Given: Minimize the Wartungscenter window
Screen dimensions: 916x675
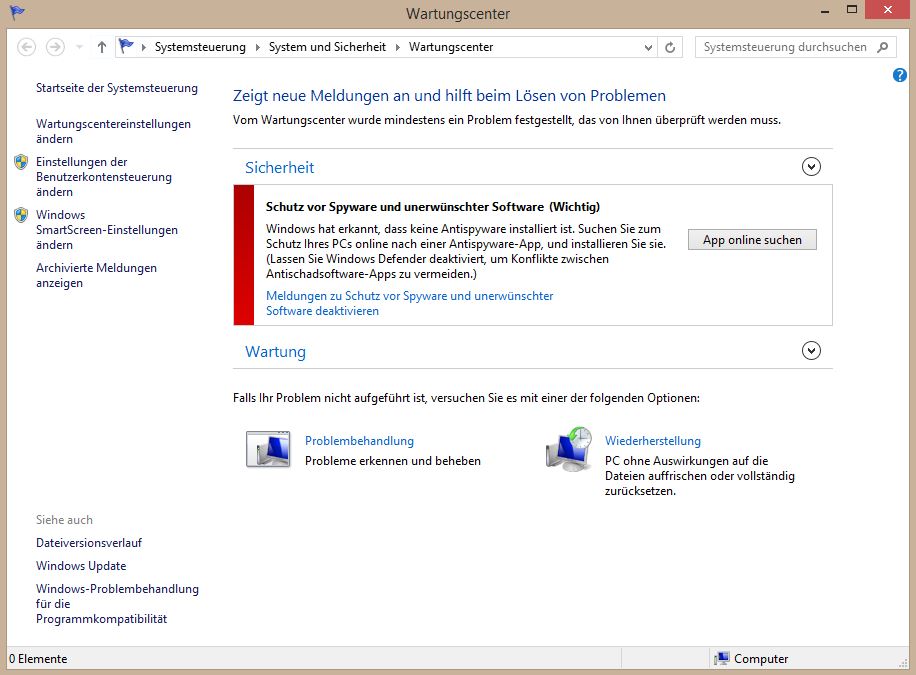Looking at the screenshot, I should click(x=825, y=11).
